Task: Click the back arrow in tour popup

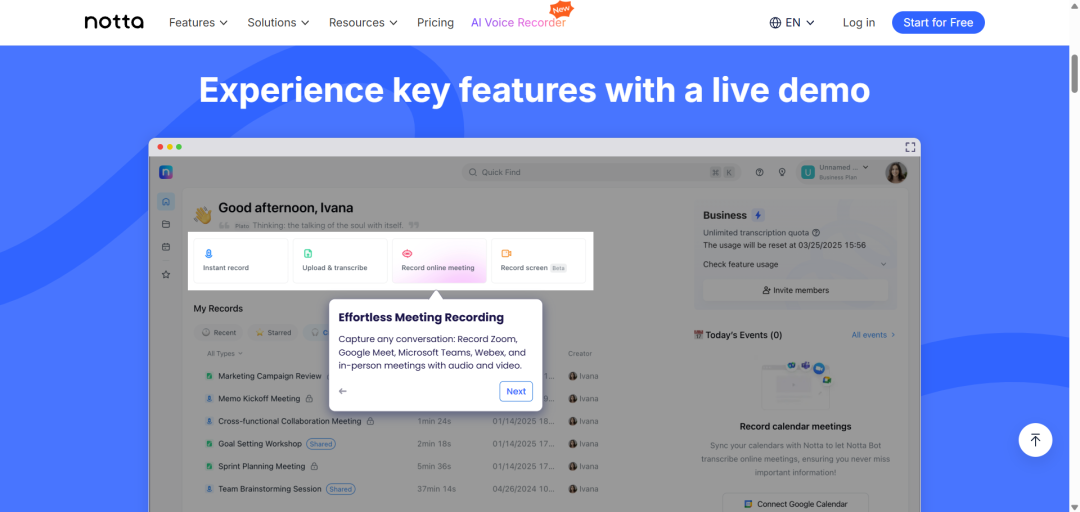Action: point(343,391)
